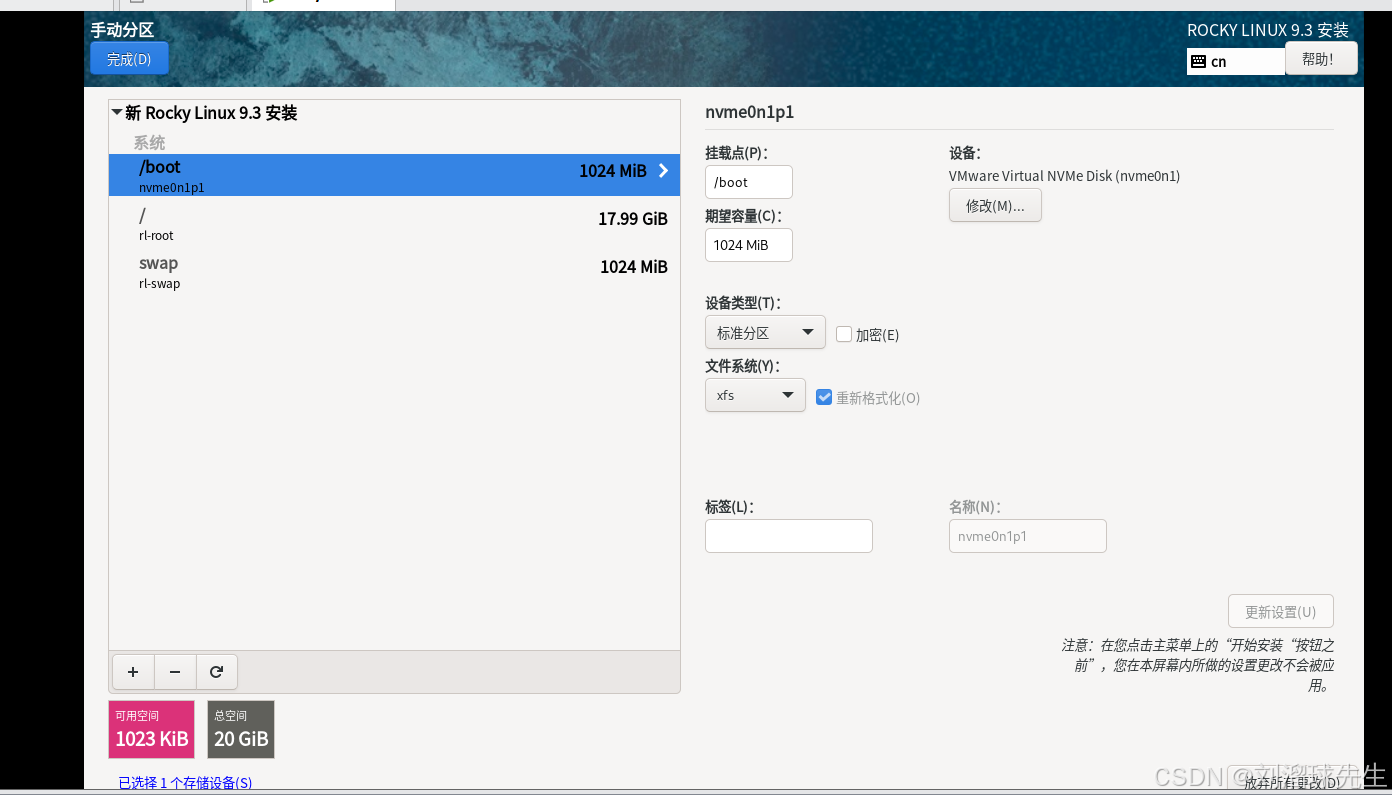Click the 完成(D) button
The image size is (1392, 800).
pos(129,58)
